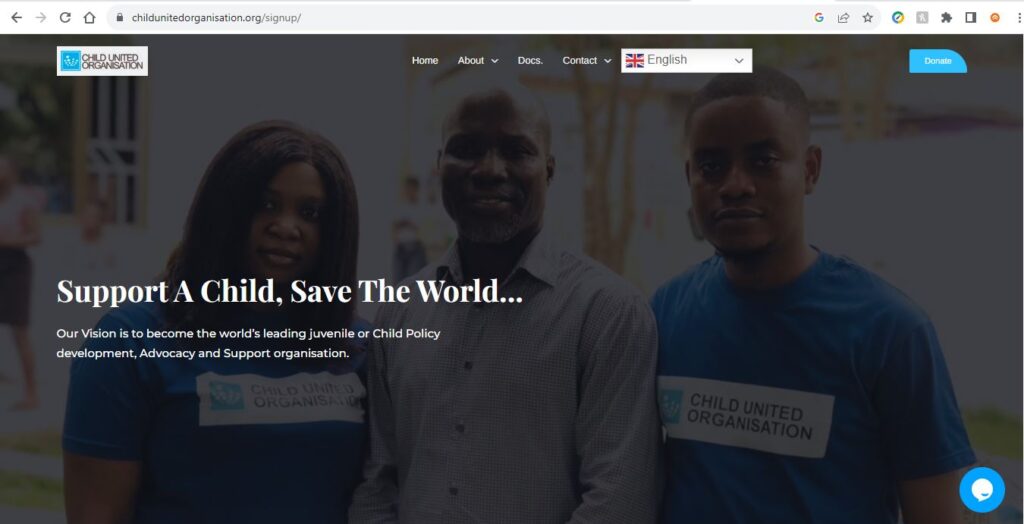View site information via padlock icon
This screenshot has height=524, width=1024.
click(x=120, y=18)
